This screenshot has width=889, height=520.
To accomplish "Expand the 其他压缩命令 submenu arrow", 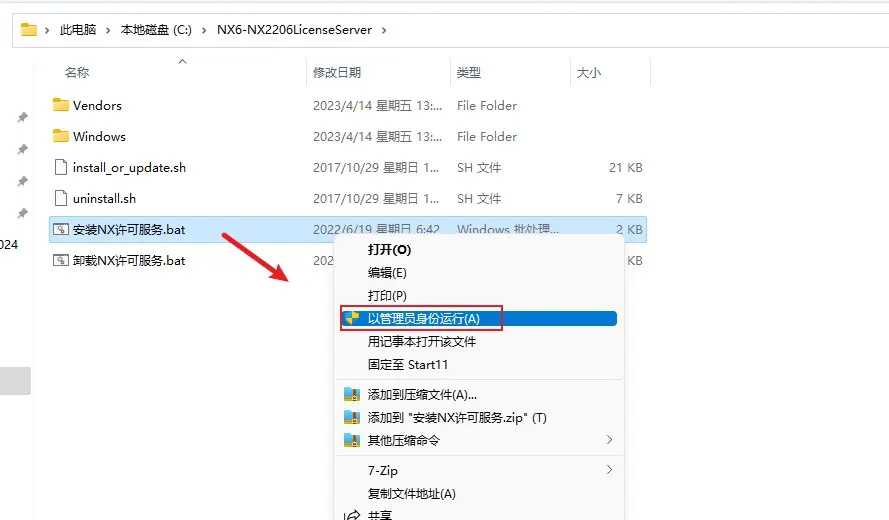I will (x=609, y=440).
